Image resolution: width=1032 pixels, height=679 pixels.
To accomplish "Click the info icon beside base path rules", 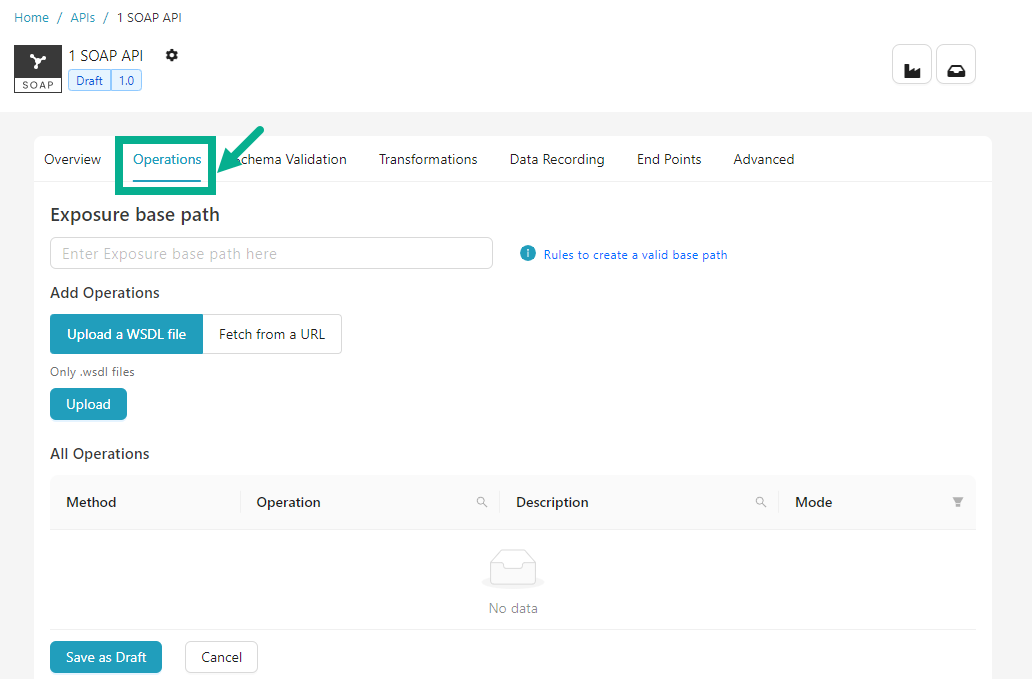I will 528,254.
